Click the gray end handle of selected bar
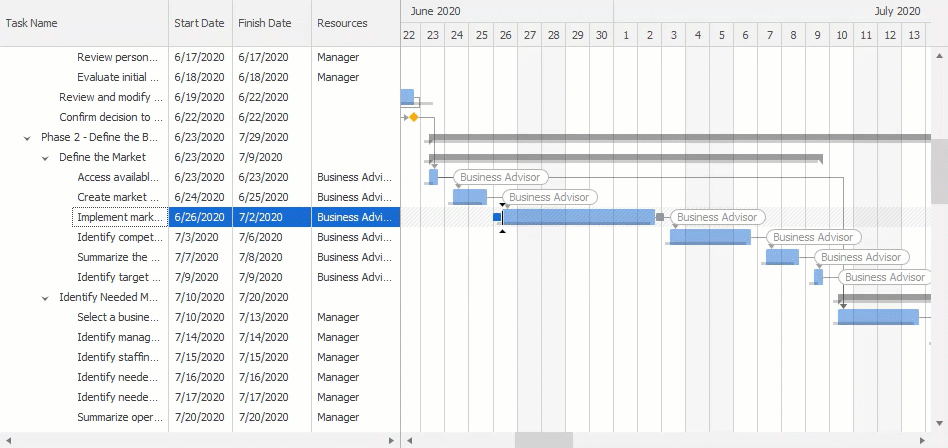The width and height of the screenshot is (948, 448). tap(660, 217)
